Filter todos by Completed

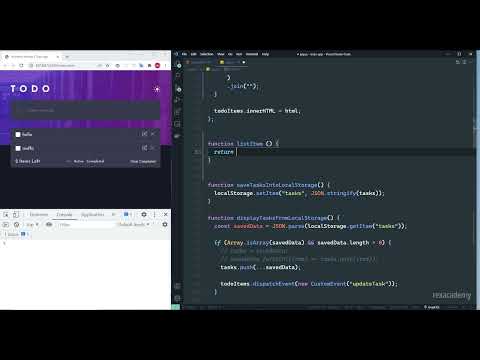click(95, 161)
